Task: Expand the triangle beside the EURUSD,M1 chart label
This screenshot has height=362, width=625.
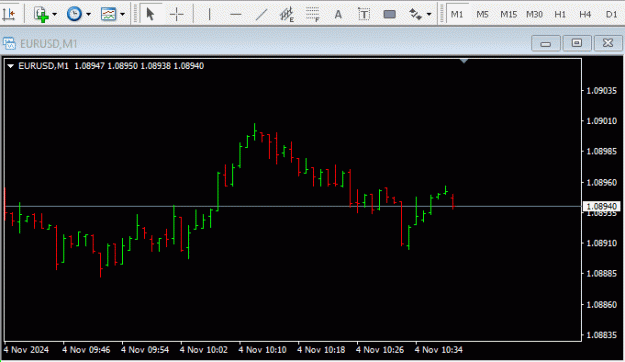Action: (11, 66)
